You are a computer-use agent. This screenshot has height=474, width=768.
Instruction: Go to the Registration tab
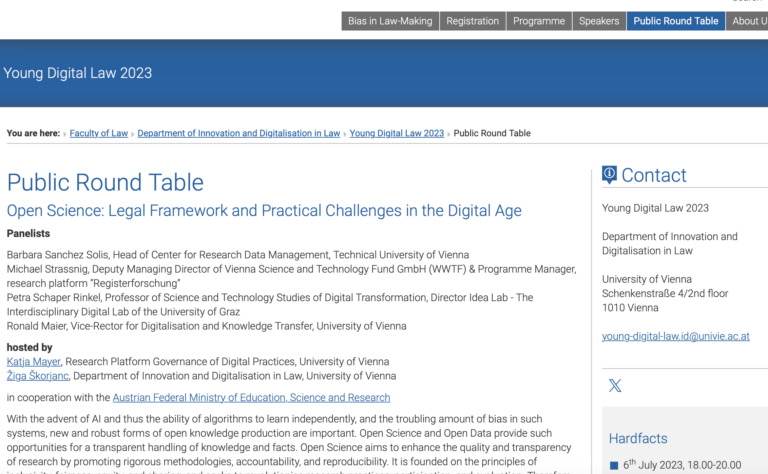pos(472,21)
